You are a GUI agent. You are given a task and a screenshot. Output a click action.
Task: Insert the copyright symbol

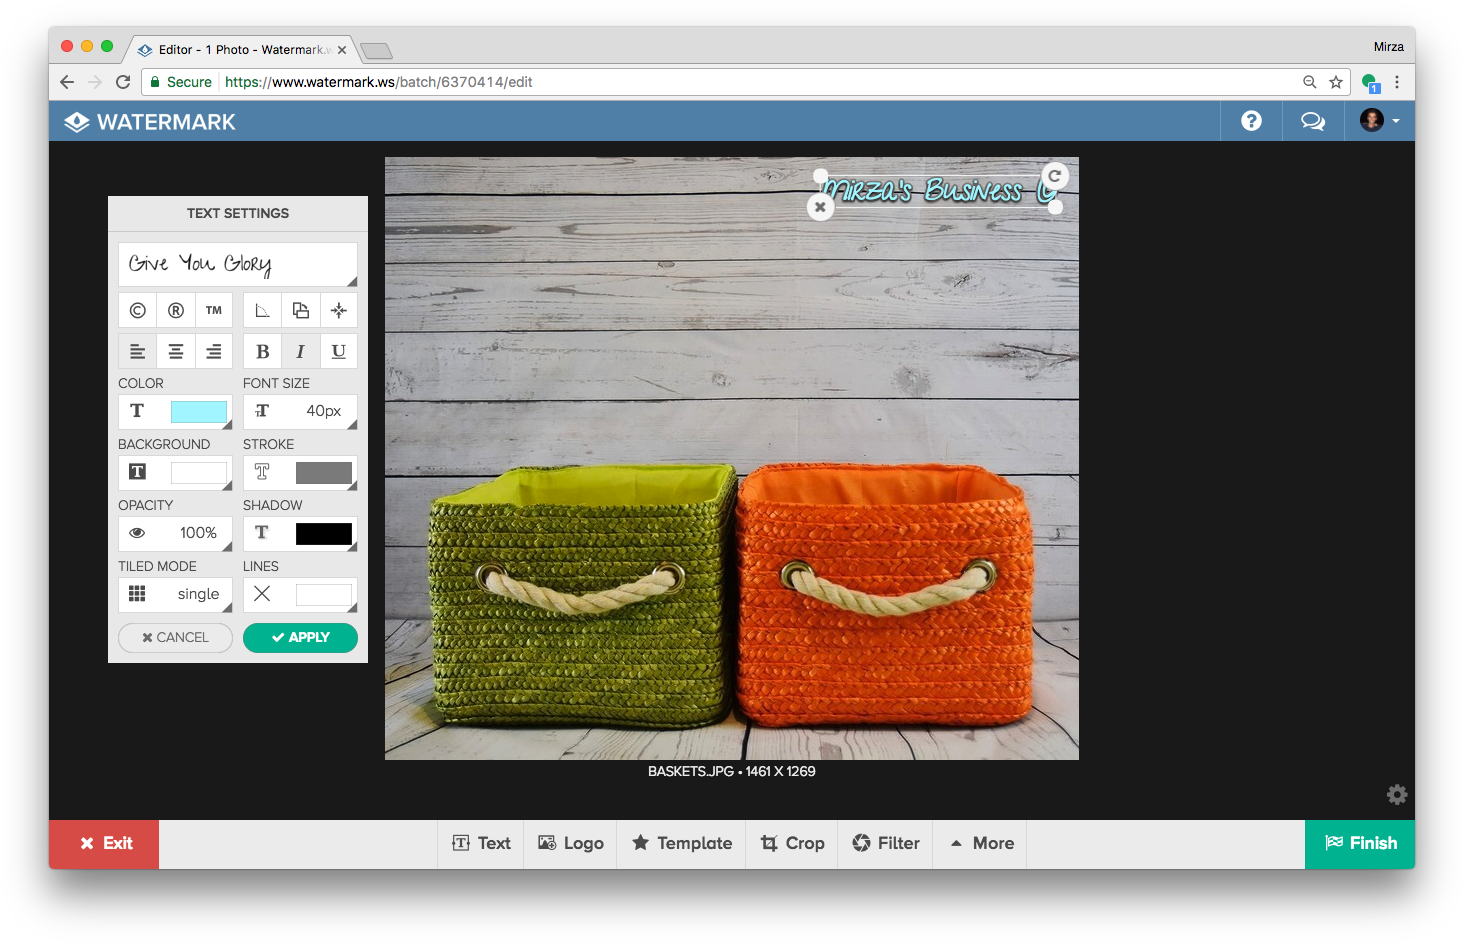(138, 311)
